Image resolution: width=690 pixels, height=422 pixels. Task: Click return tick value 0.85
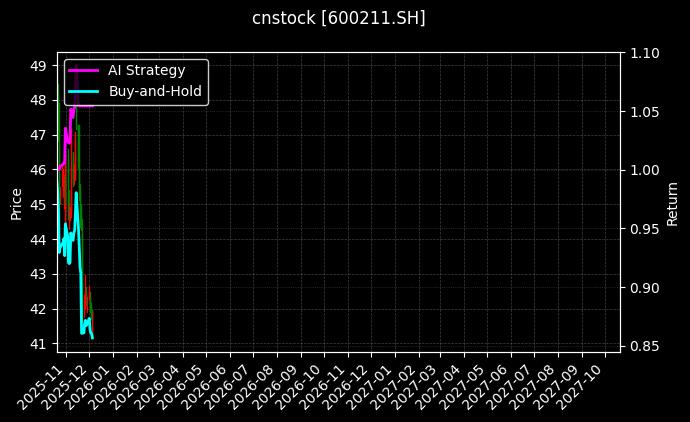(645, 346)
